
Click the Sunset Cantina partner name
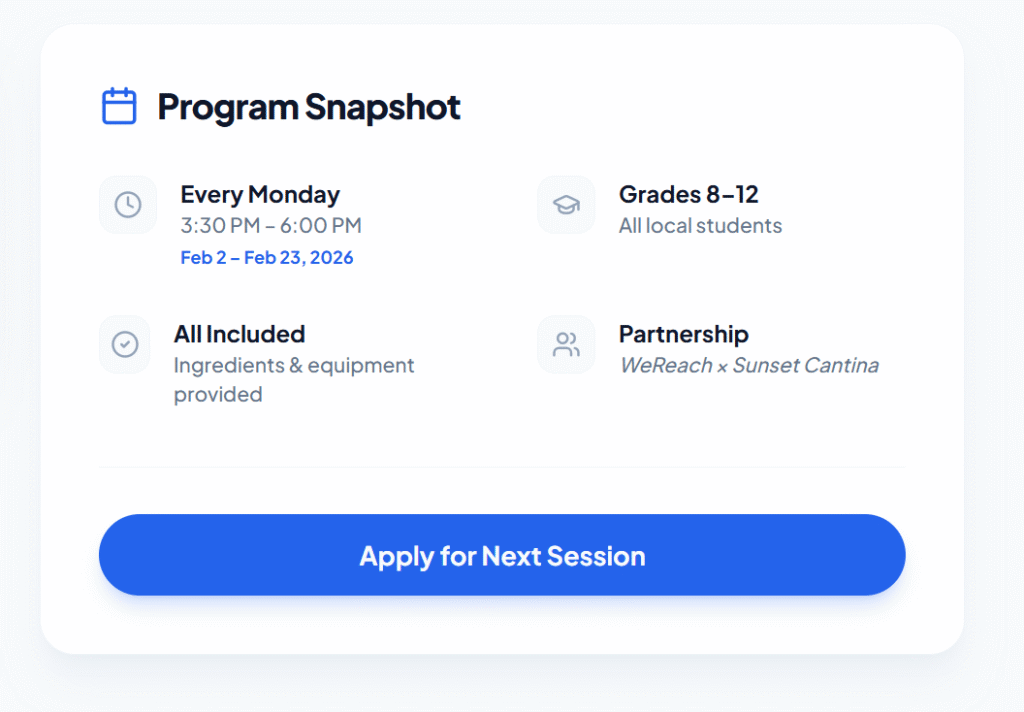pyautogui.click(x=806, y=366)
